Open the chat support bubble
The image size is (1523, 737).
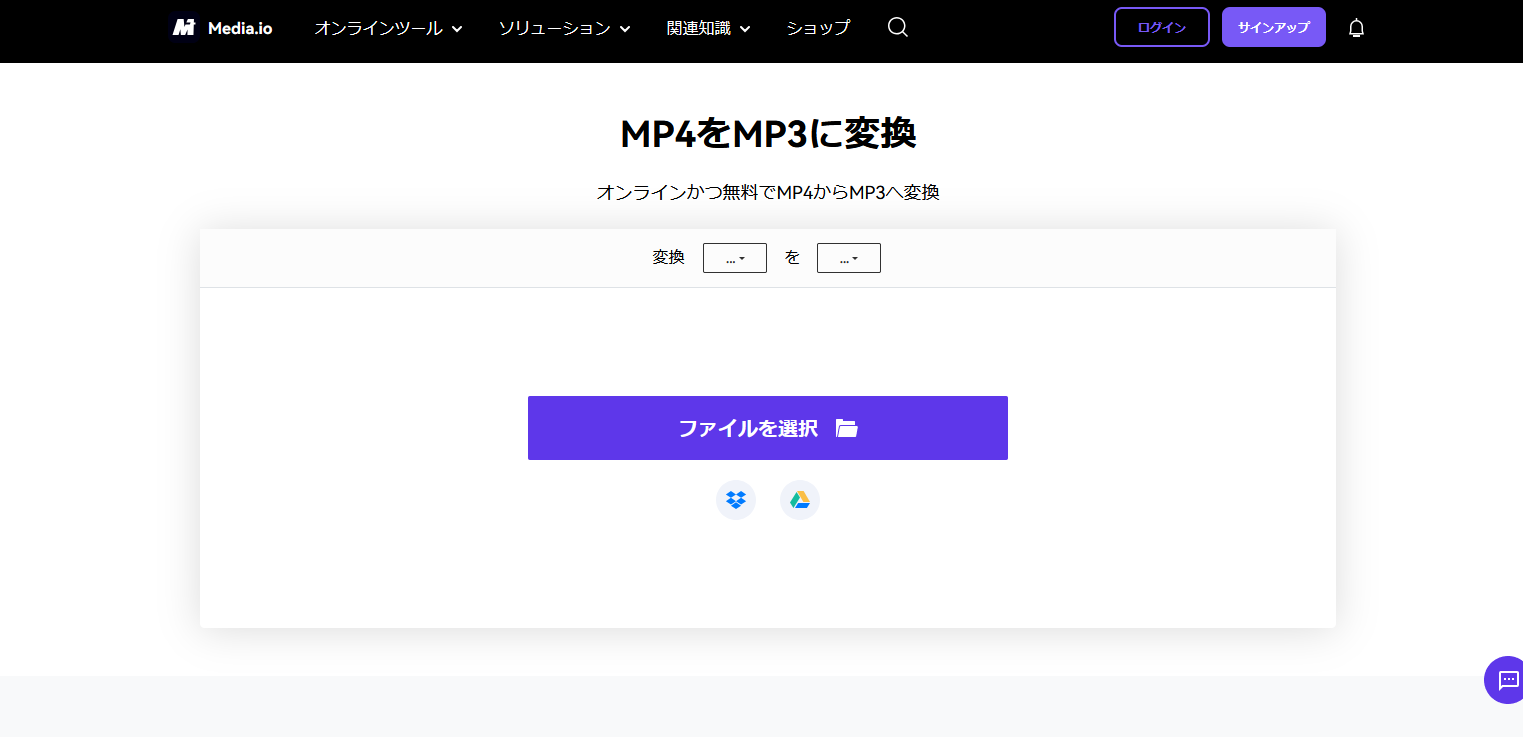[1505, 680]
